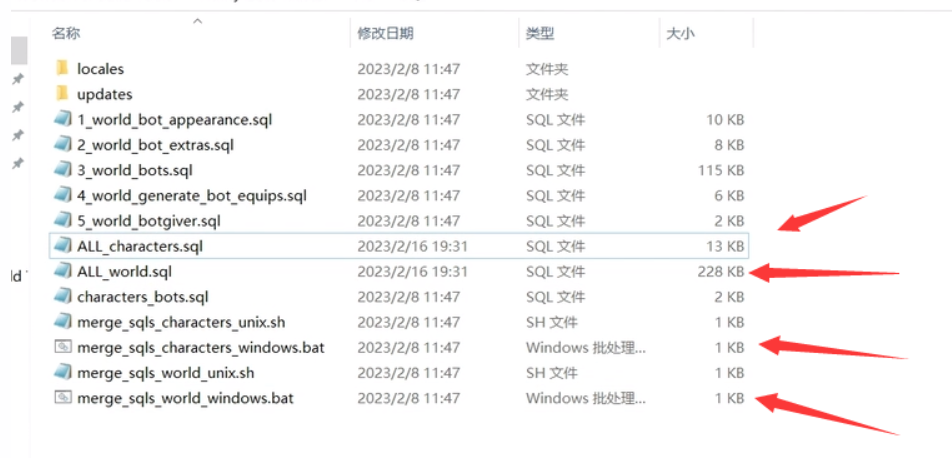Click the ALL_world.sql file icon
This screenshot has width=952, height=458.
point(62,271)
